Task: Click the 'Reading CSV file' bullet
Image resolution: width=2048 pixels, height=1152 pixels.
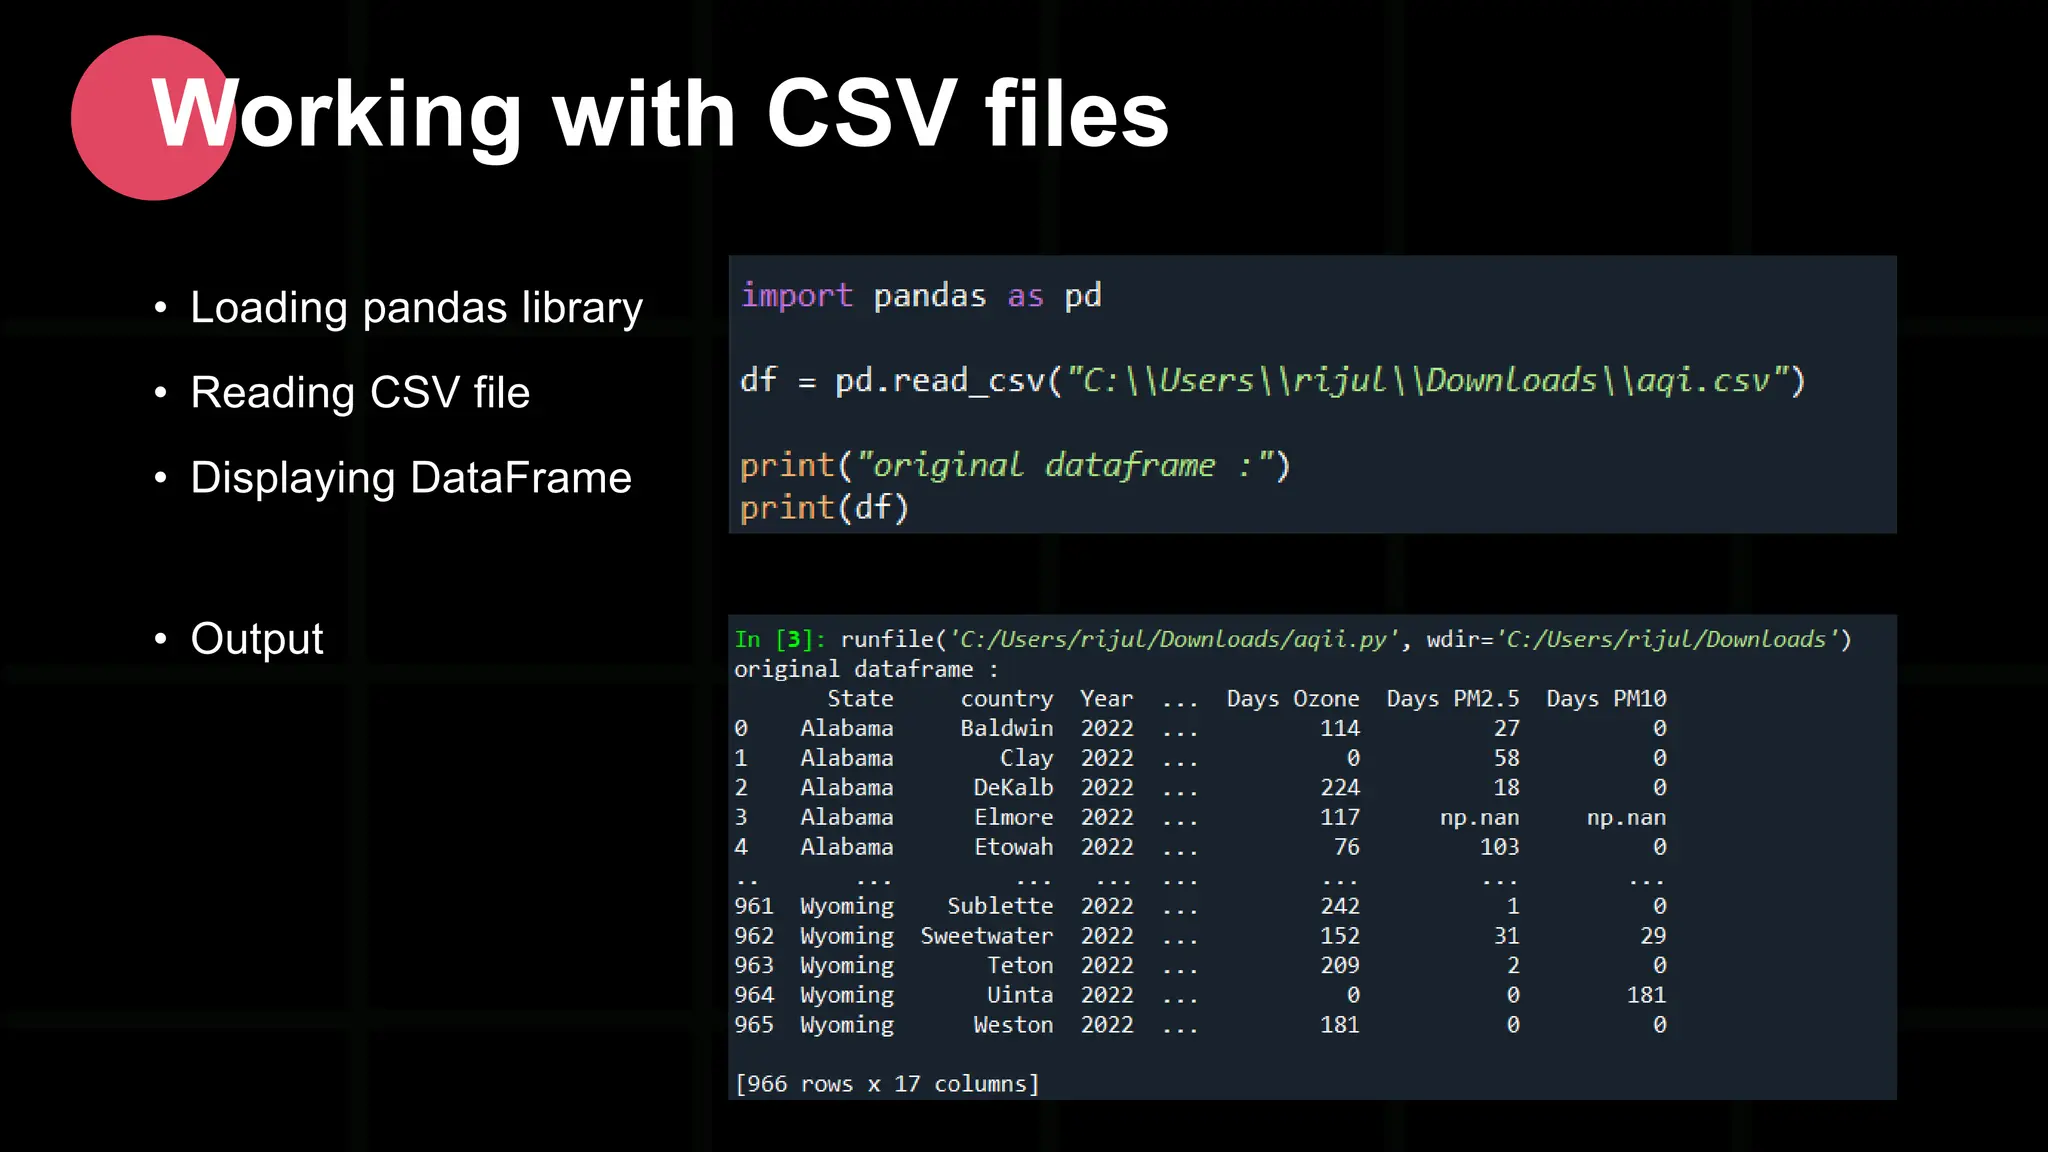Action: click(360, 393)
